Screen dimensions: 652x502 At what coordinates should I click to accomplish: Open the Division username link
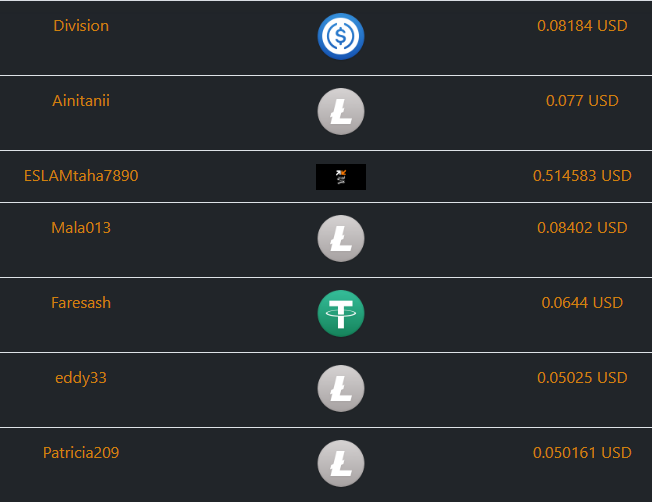click(81, 26)
